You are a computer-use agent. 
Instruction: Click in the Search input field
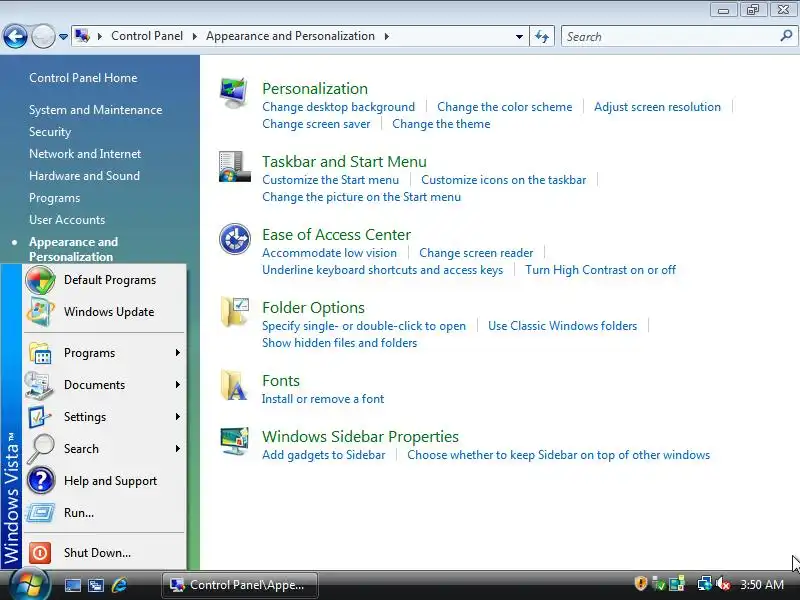pos(670,37)
